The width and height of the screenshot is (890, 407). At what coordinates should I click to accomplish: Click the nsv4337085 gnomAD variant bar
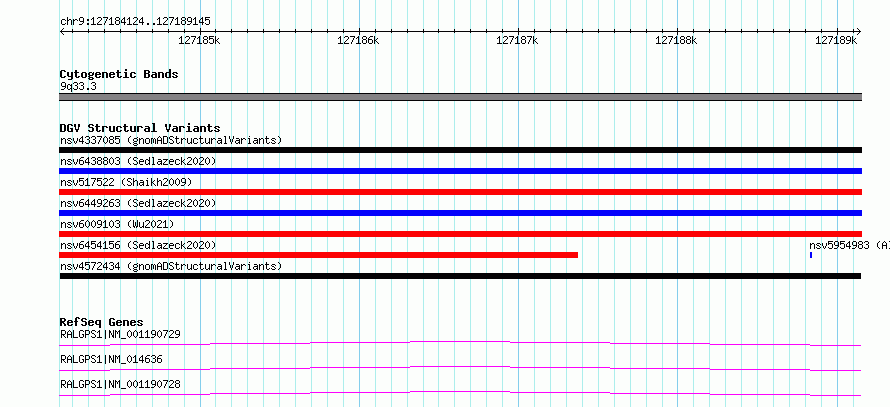[460, 150]
